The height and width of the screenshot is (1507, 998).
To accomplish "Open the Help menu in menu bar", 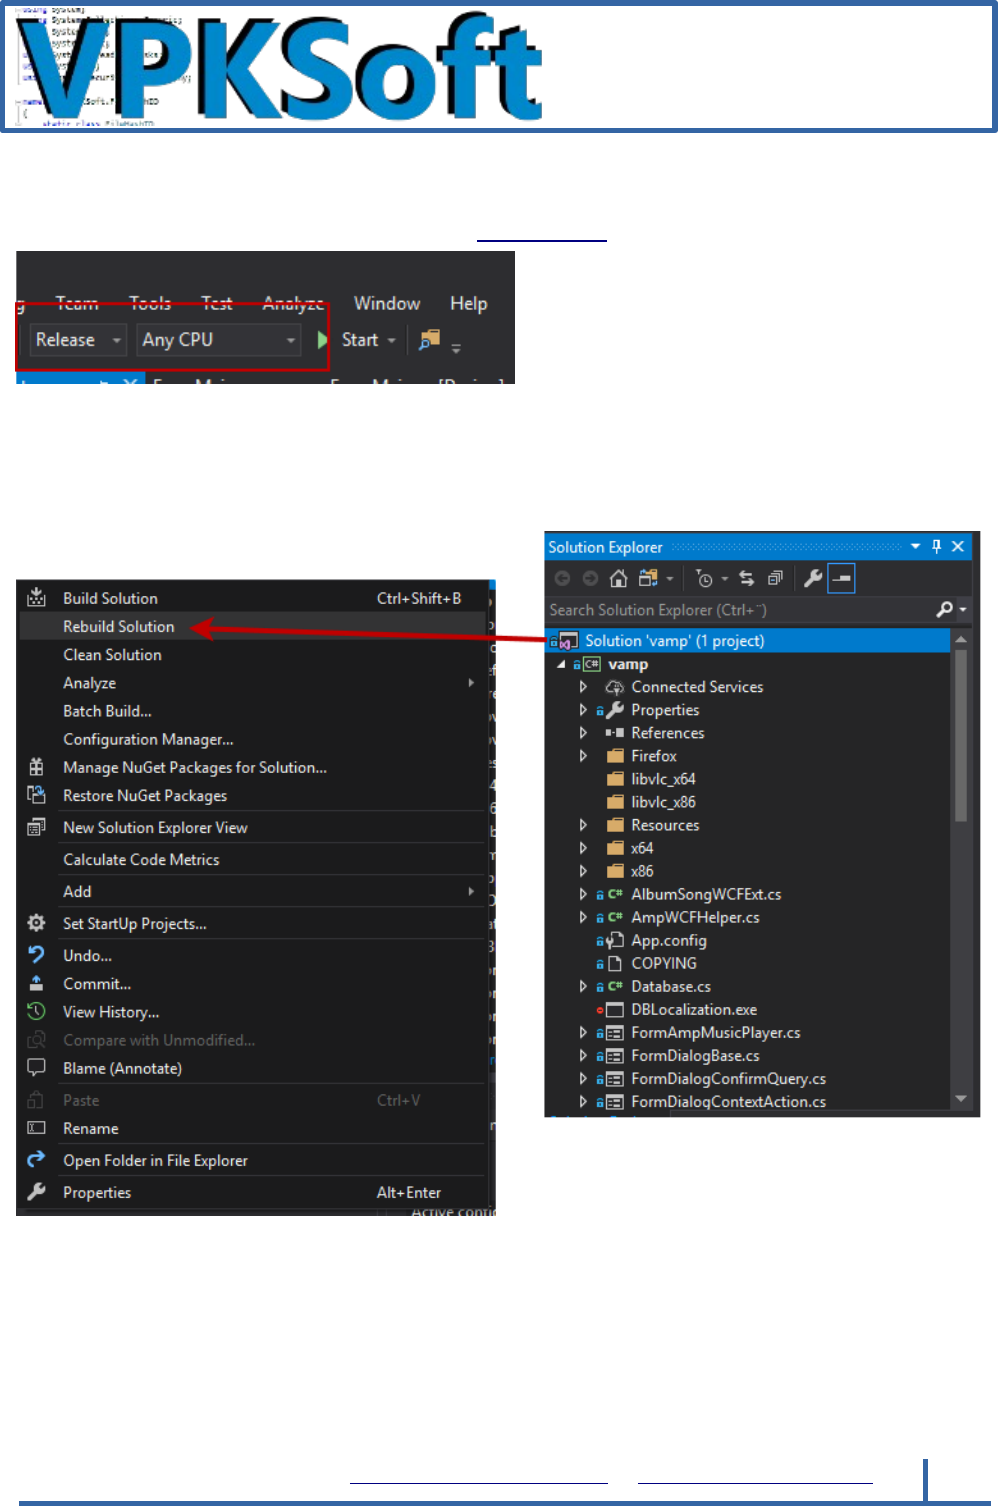I will click(468, 303).
